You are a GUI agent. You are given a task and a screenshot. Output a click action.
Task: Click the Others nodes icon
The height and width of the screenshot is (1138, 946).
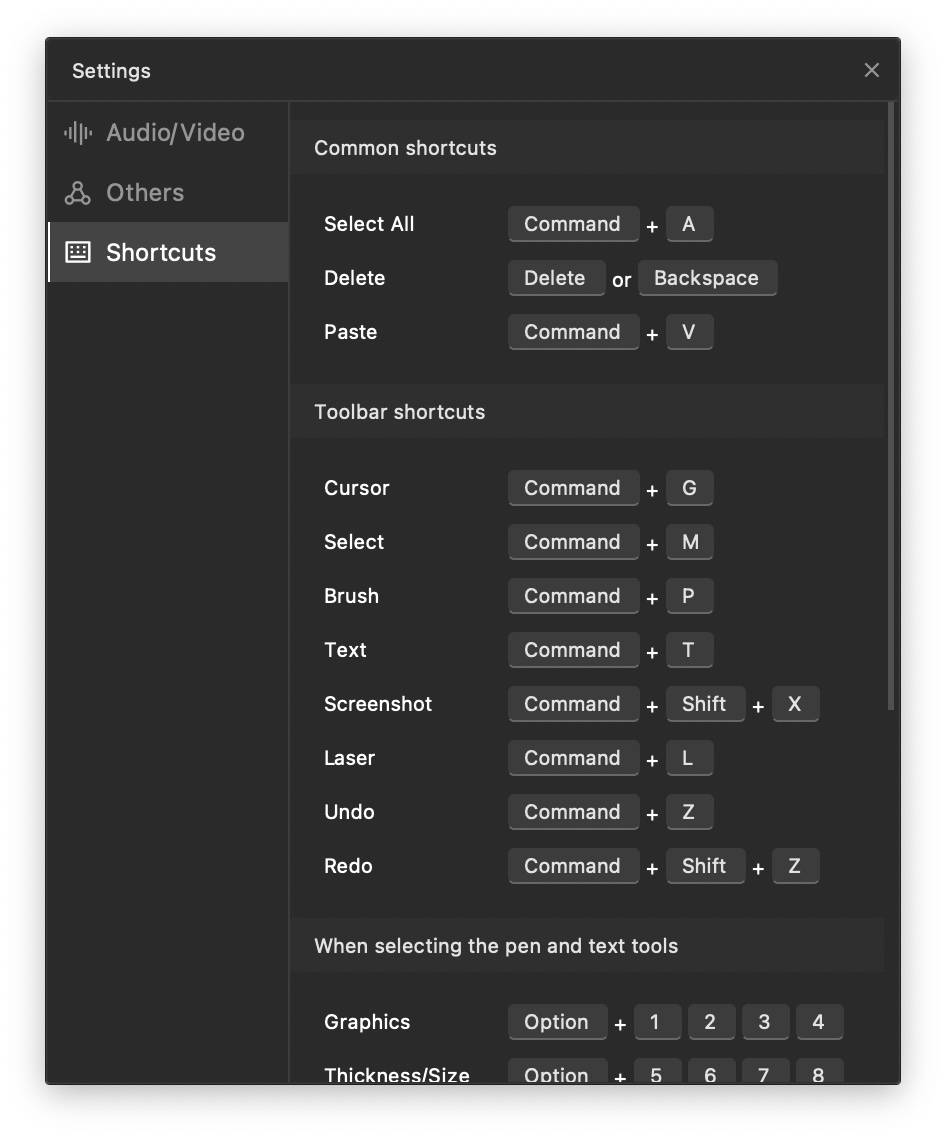[78, 193]
